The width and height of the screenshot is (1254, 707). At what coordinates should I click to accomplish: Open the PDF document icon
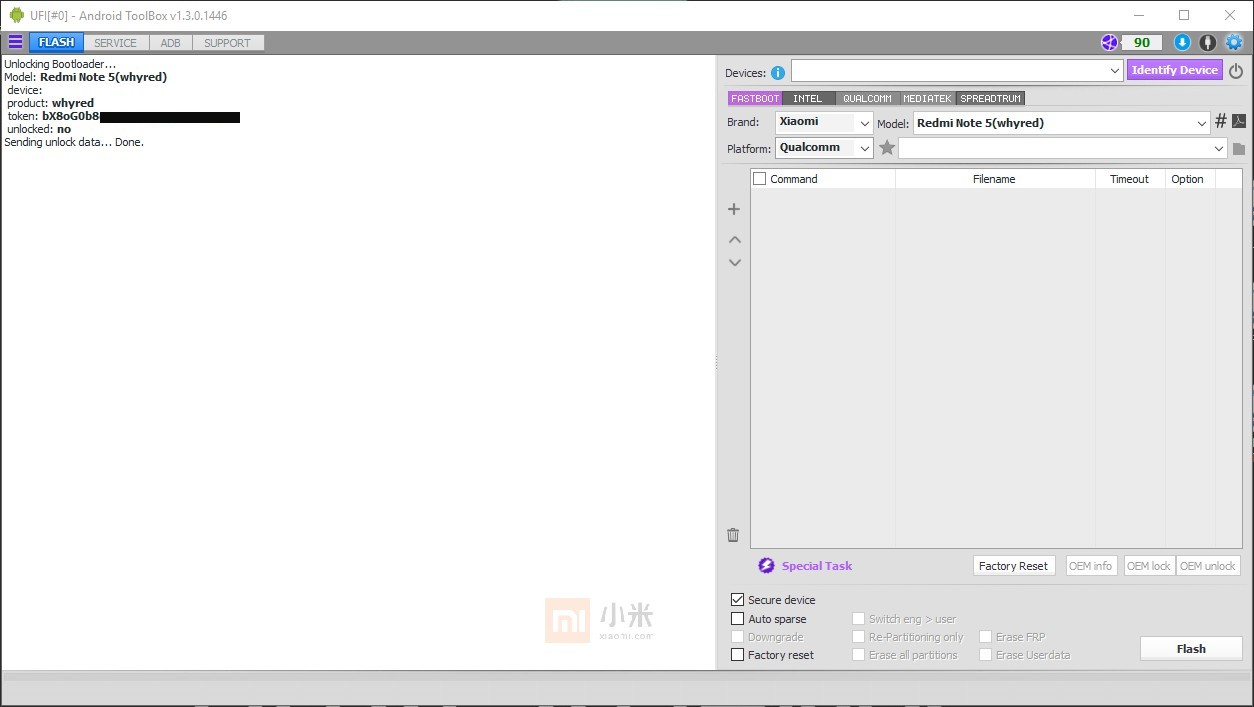point(1239,121)
